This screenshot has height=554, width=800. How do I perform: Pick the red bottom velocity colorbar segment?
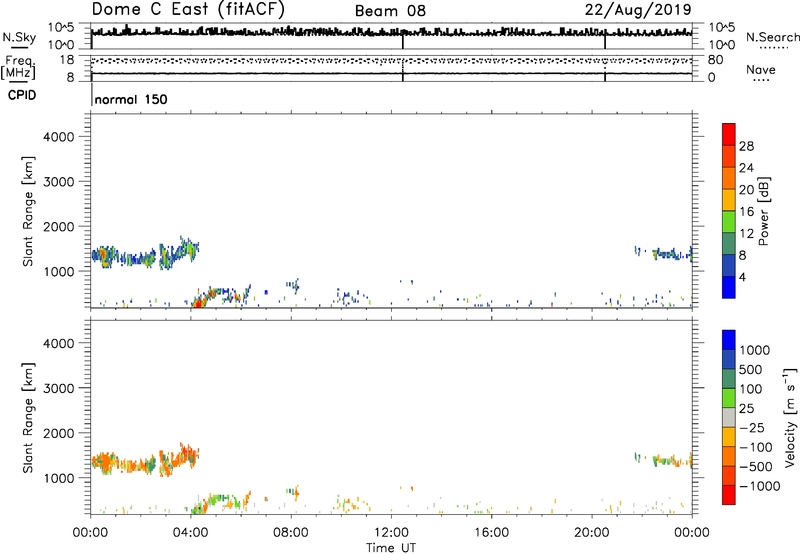[729, 495]
